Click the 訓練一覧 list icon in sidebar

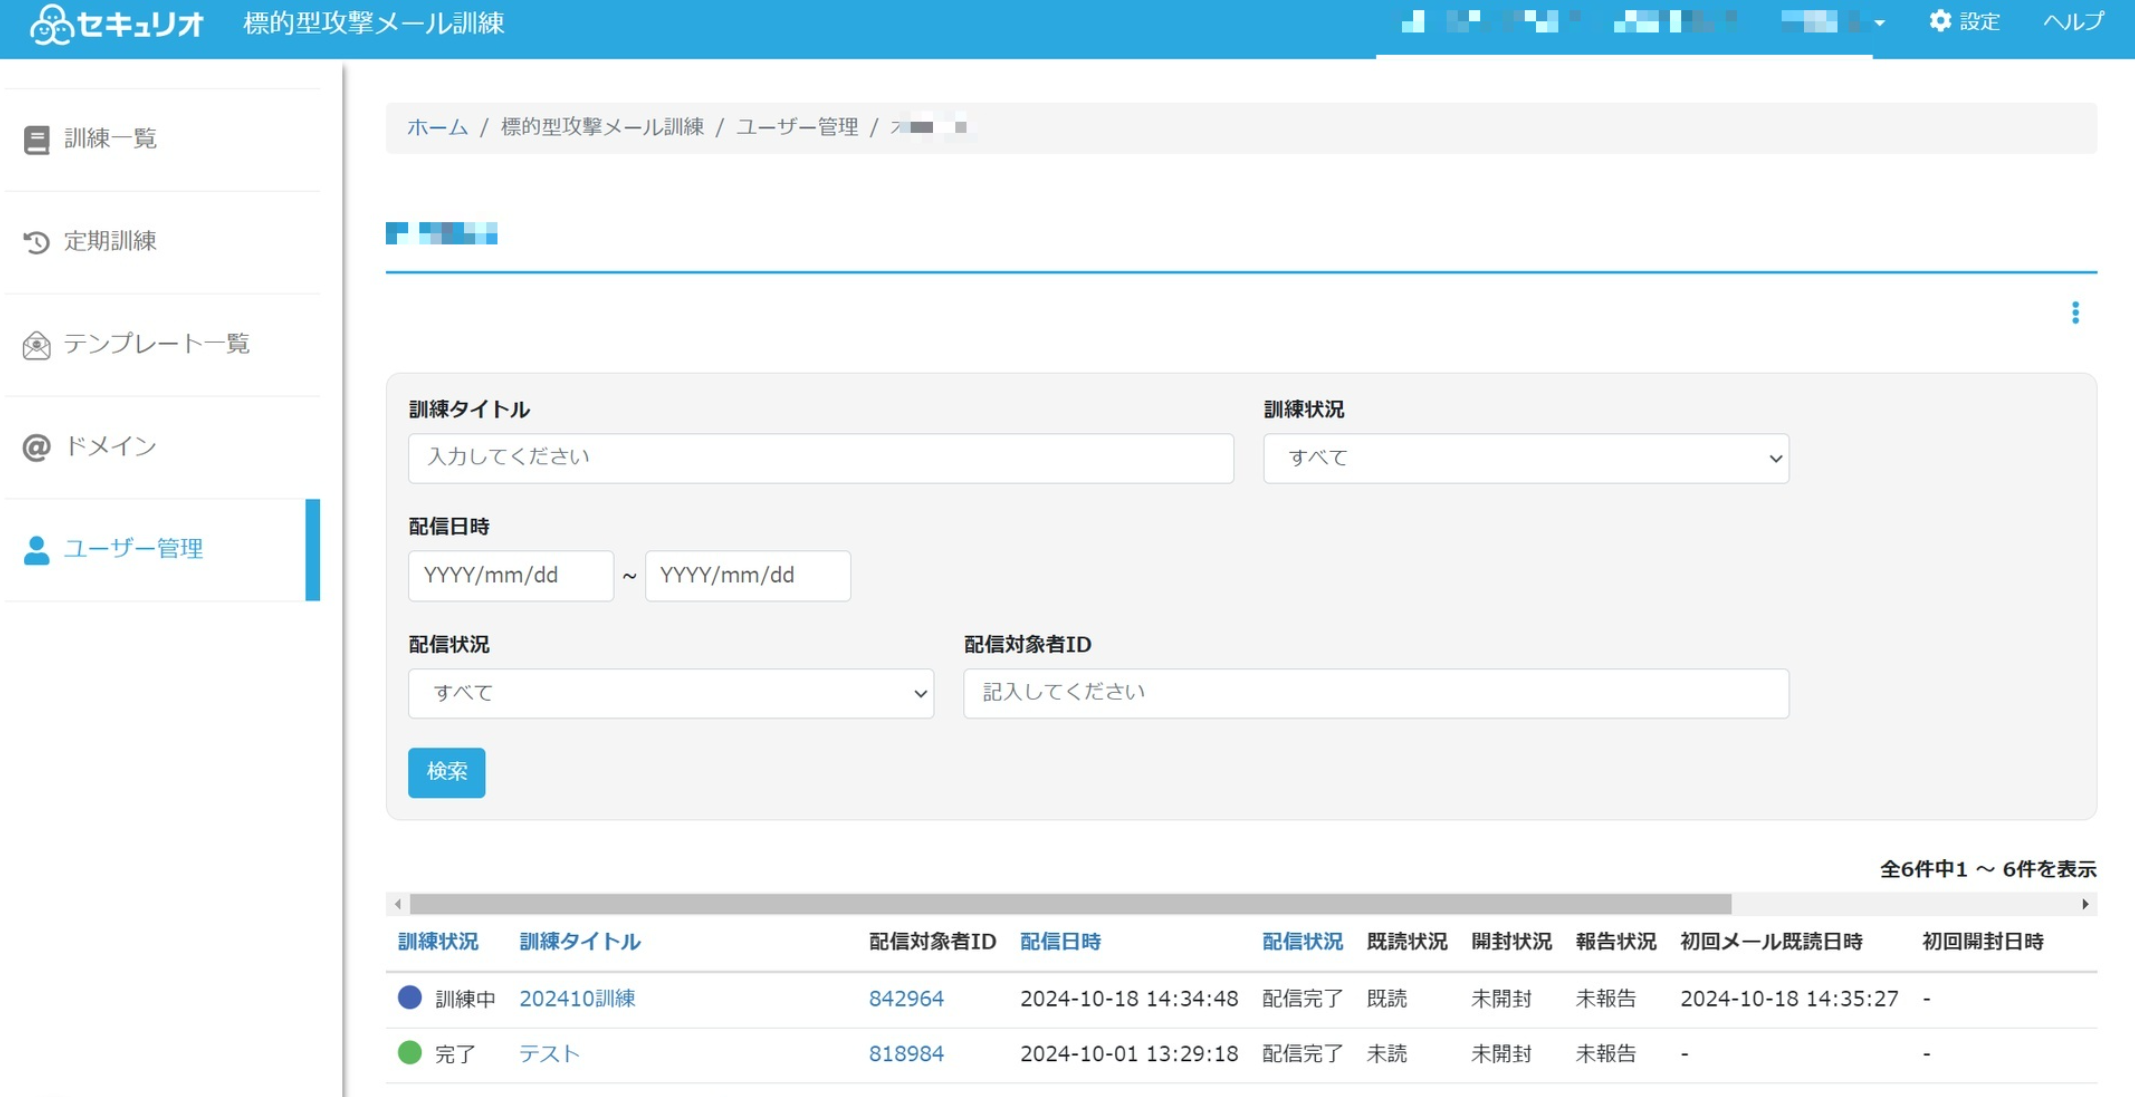tap(37, 140)
